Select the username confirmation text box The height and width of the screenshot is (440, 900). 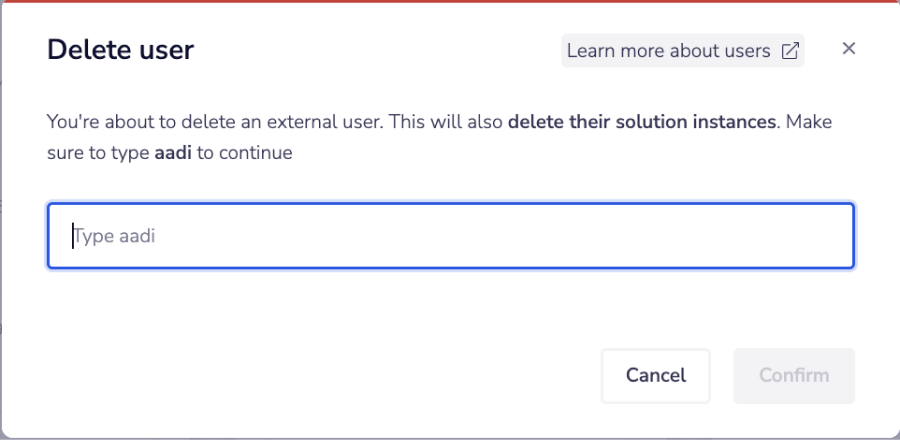tap(450, 237)
